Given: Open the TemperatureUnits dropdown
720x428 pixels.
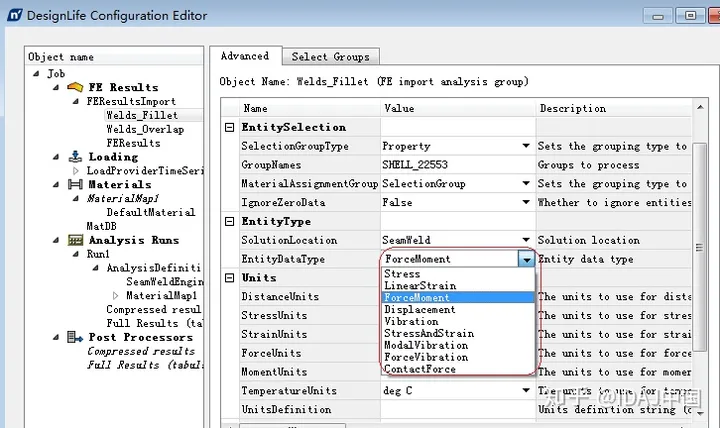Looking at the screenshot, I should 526,390.
